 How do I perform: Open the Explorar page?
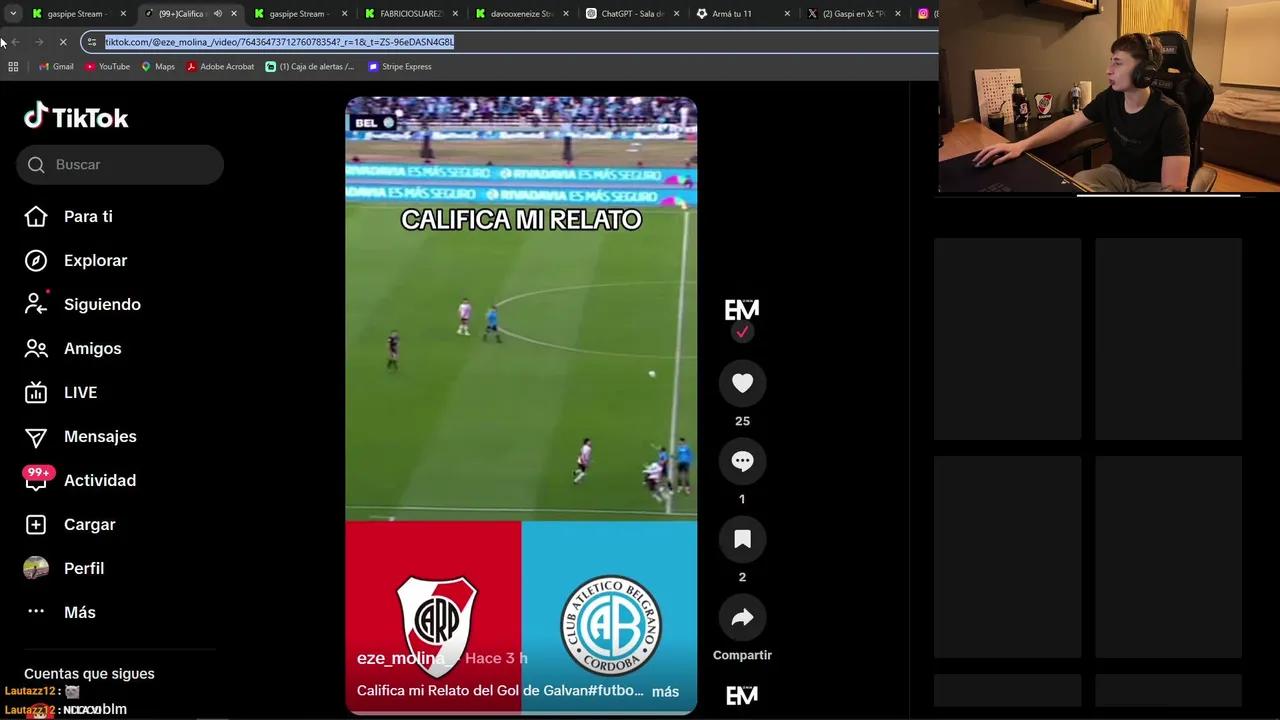(95, 260)
